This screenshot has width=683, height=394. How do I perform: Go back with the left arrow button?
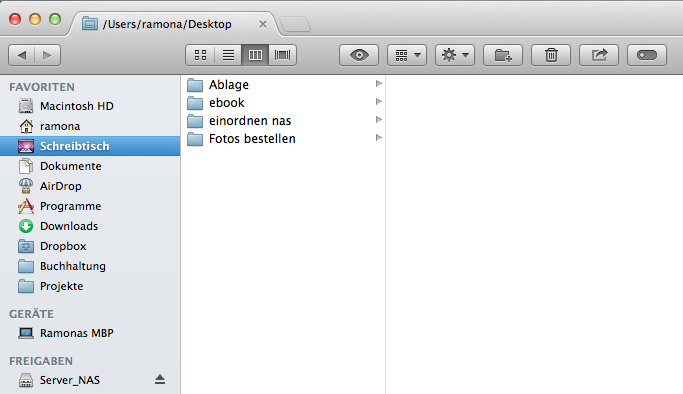coord(21,55)
